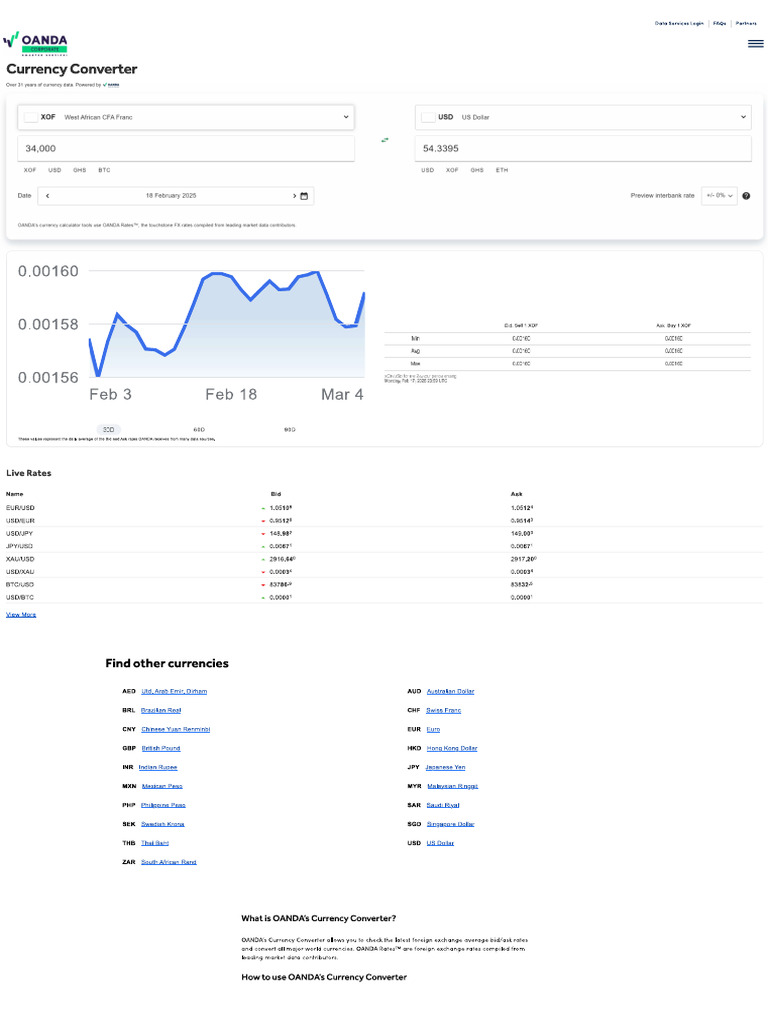768x1024 pixels.
Task: Click the 54.3395 converted amount field
Action: [x=583, y=148]
